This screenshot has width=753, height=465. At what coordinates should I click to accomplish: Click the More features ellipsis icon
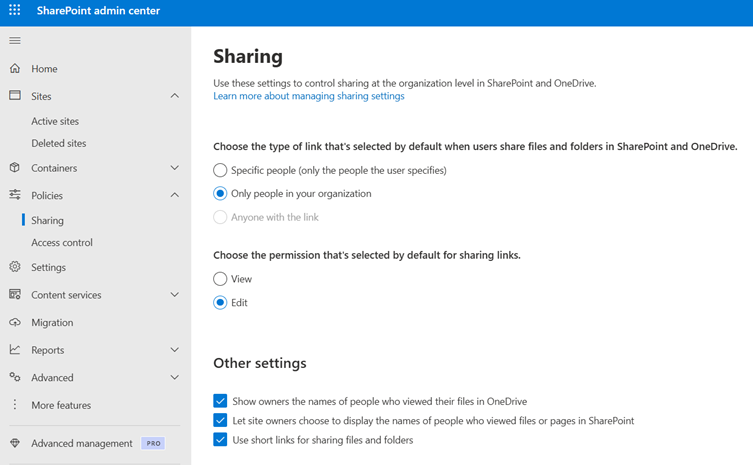tap(15, 404)
